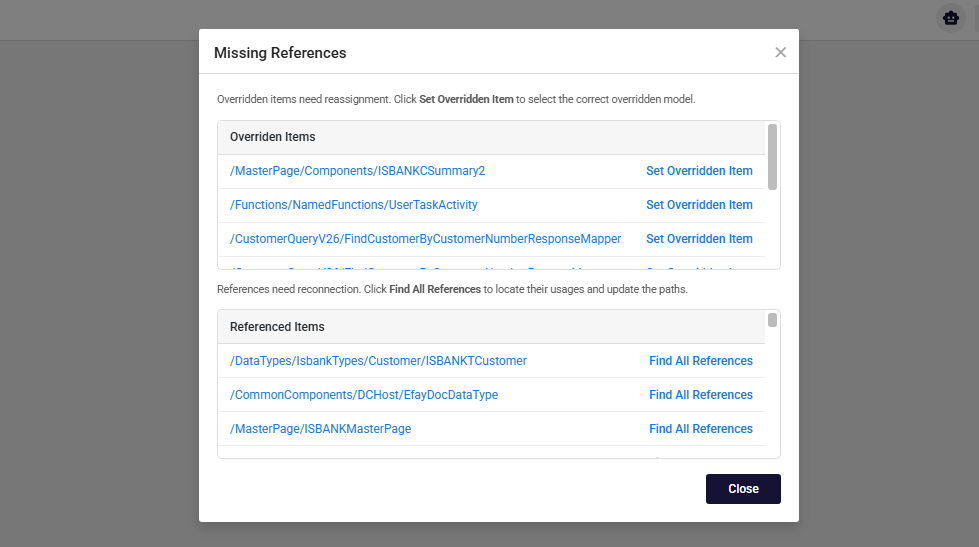This screenshot has width=979, height=547.
Task: Click the Referenced Items list scrollbar thumb
Action: (772, 320)
